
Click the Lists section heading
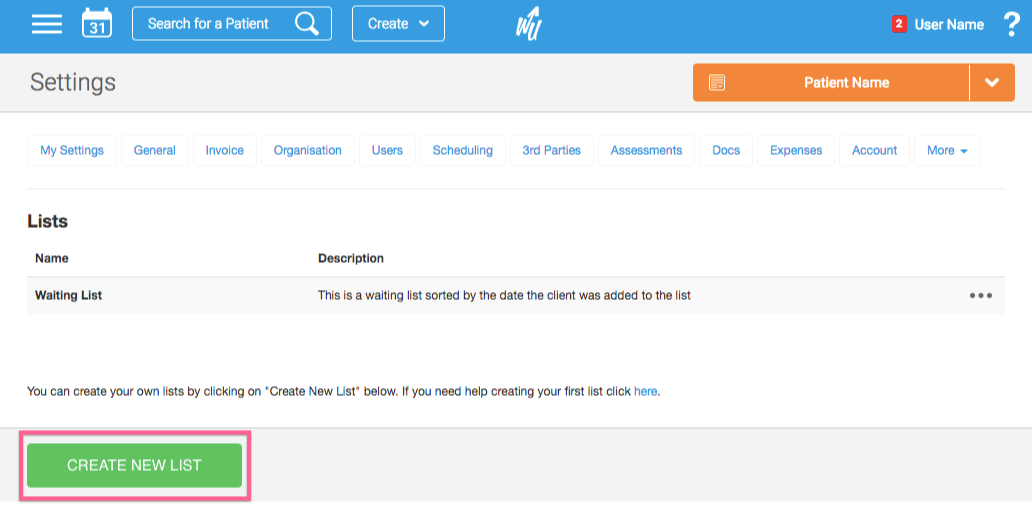tap(47, 221)
